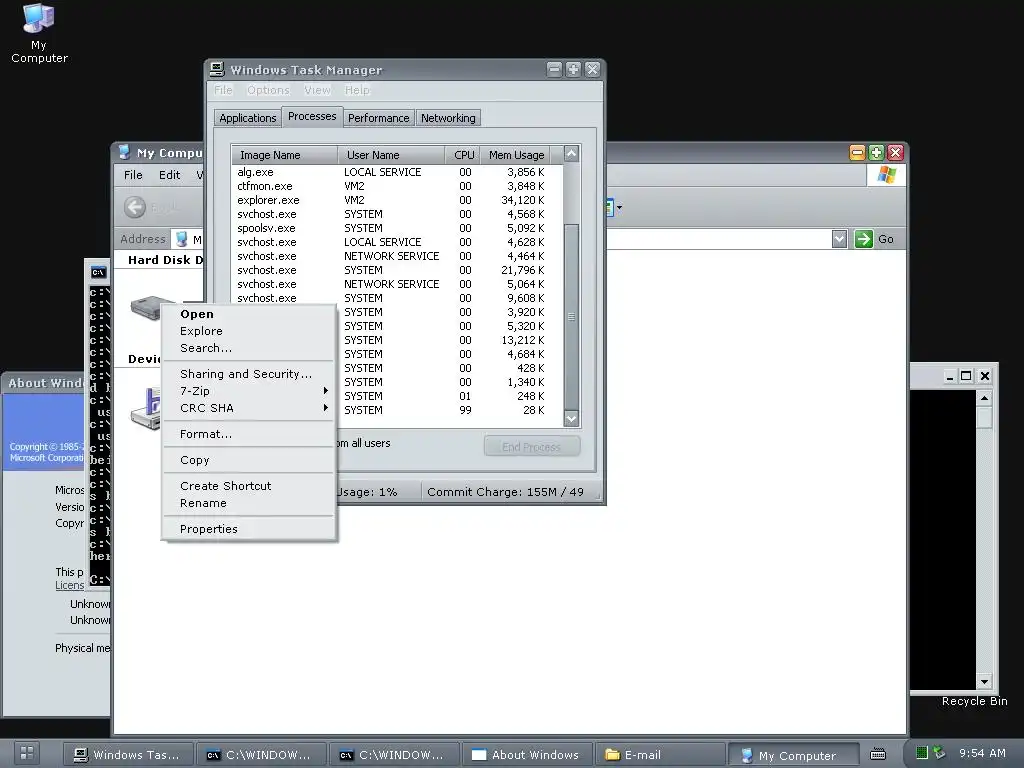This screenshot has height=768, width=1024.
Task: Choose Copy from the context menu
Action: 249,460
